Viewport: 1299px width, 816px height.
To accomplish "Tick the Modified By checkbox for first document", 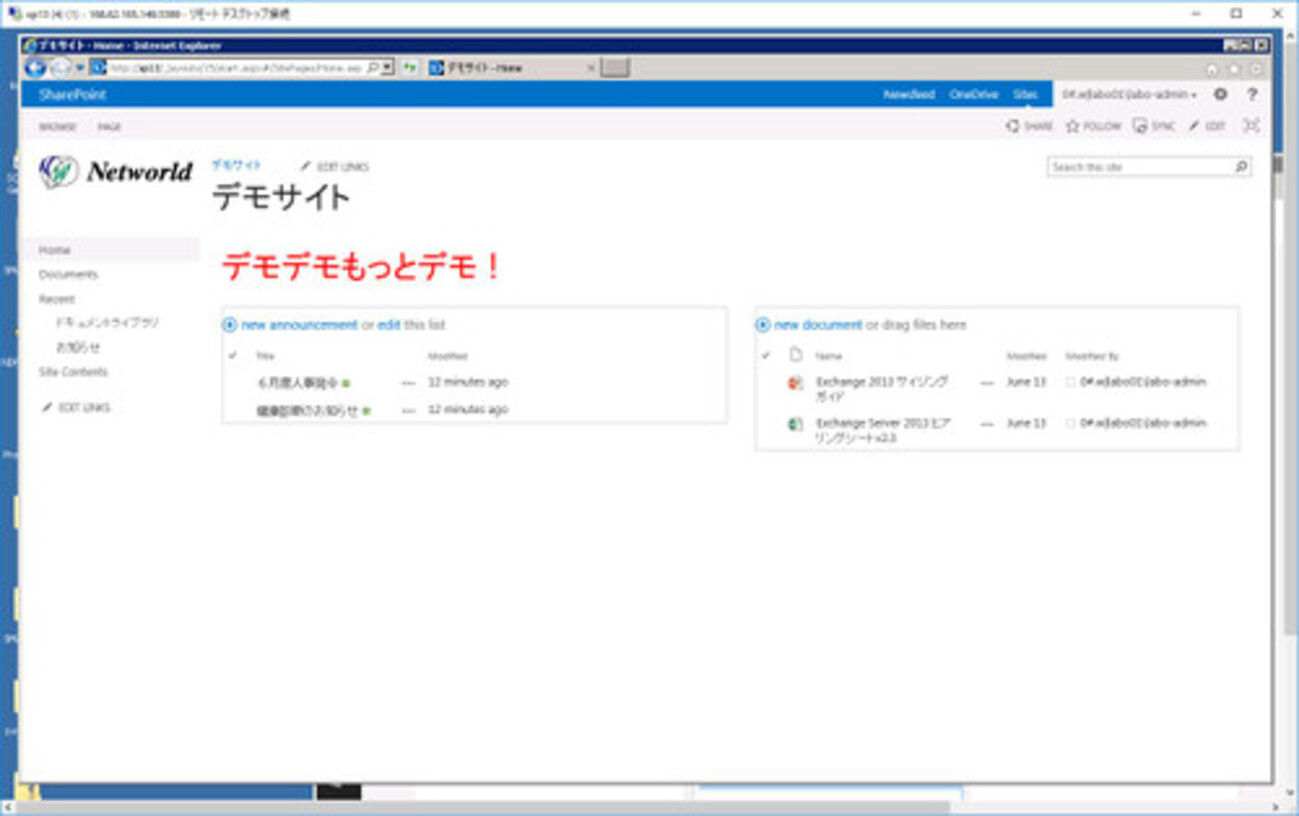I will pos(1070,382).
